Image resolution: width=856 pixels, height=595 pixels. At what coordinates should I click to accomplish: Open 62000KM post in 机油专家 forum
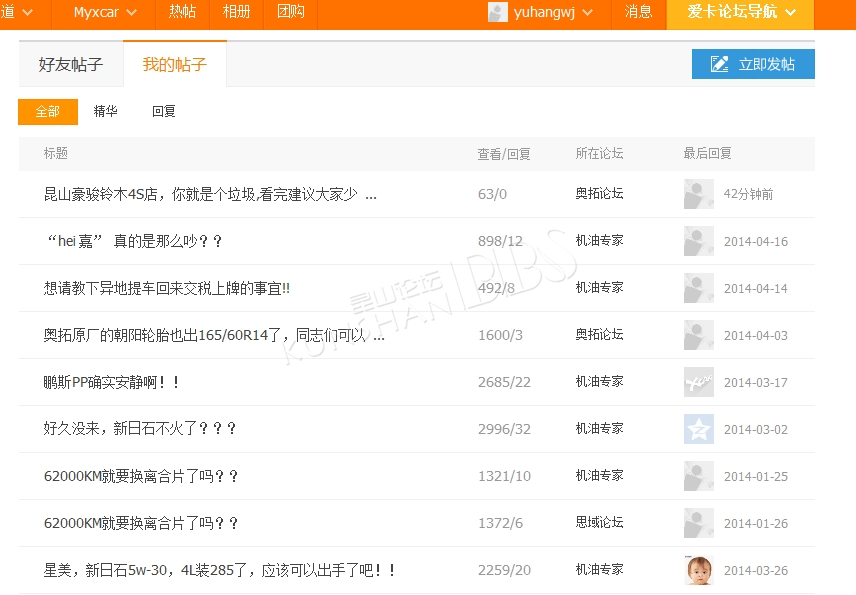(141, 476)
